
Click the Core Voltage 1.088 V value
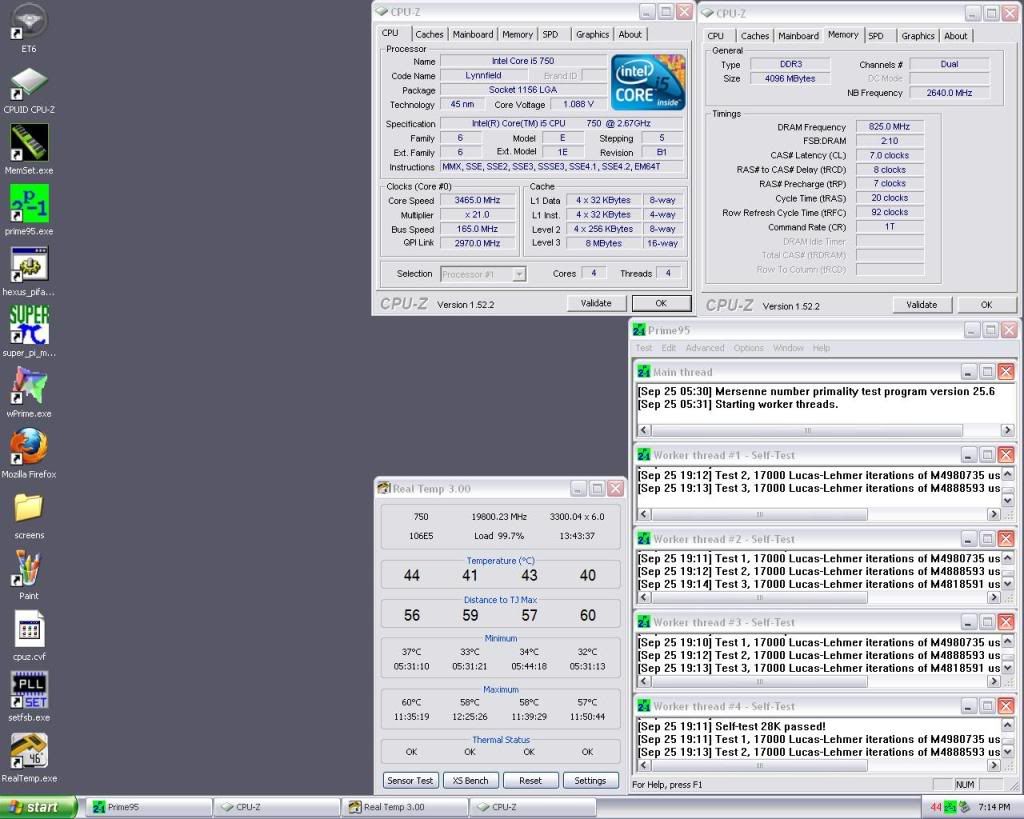(579, 104)
